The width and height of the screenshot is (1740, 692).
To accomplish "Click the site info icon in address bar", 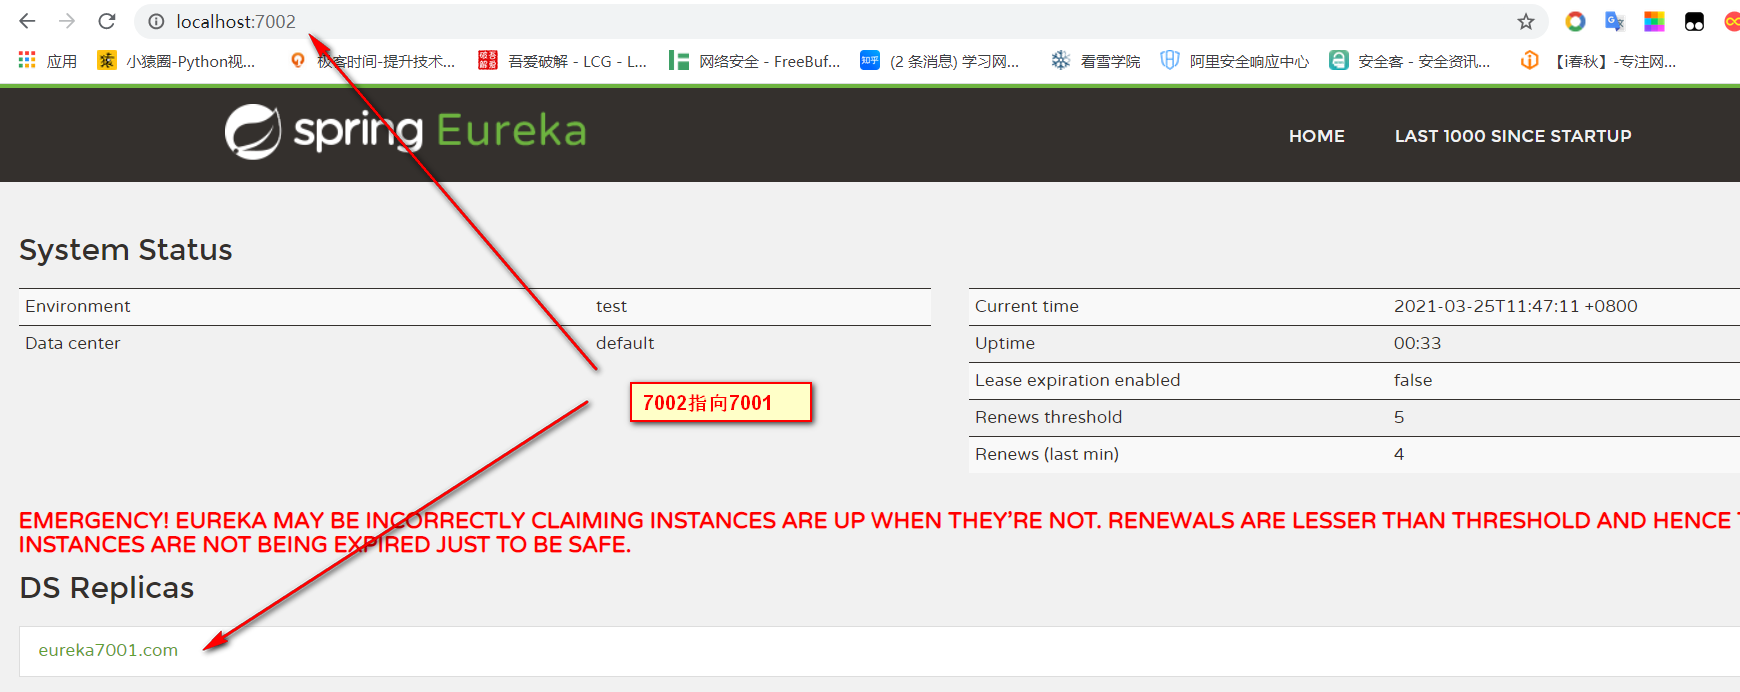I will (156, 21).
